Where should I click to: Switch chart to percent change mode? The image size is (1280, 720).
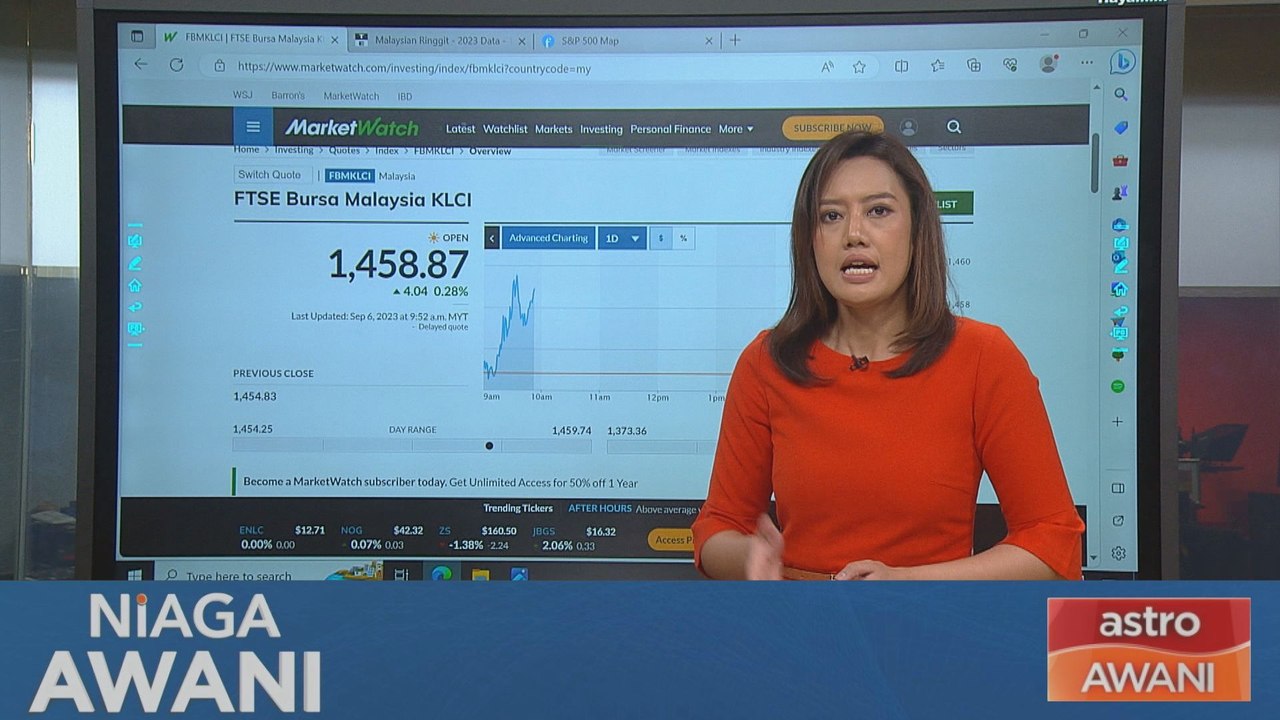coord(683,238)
